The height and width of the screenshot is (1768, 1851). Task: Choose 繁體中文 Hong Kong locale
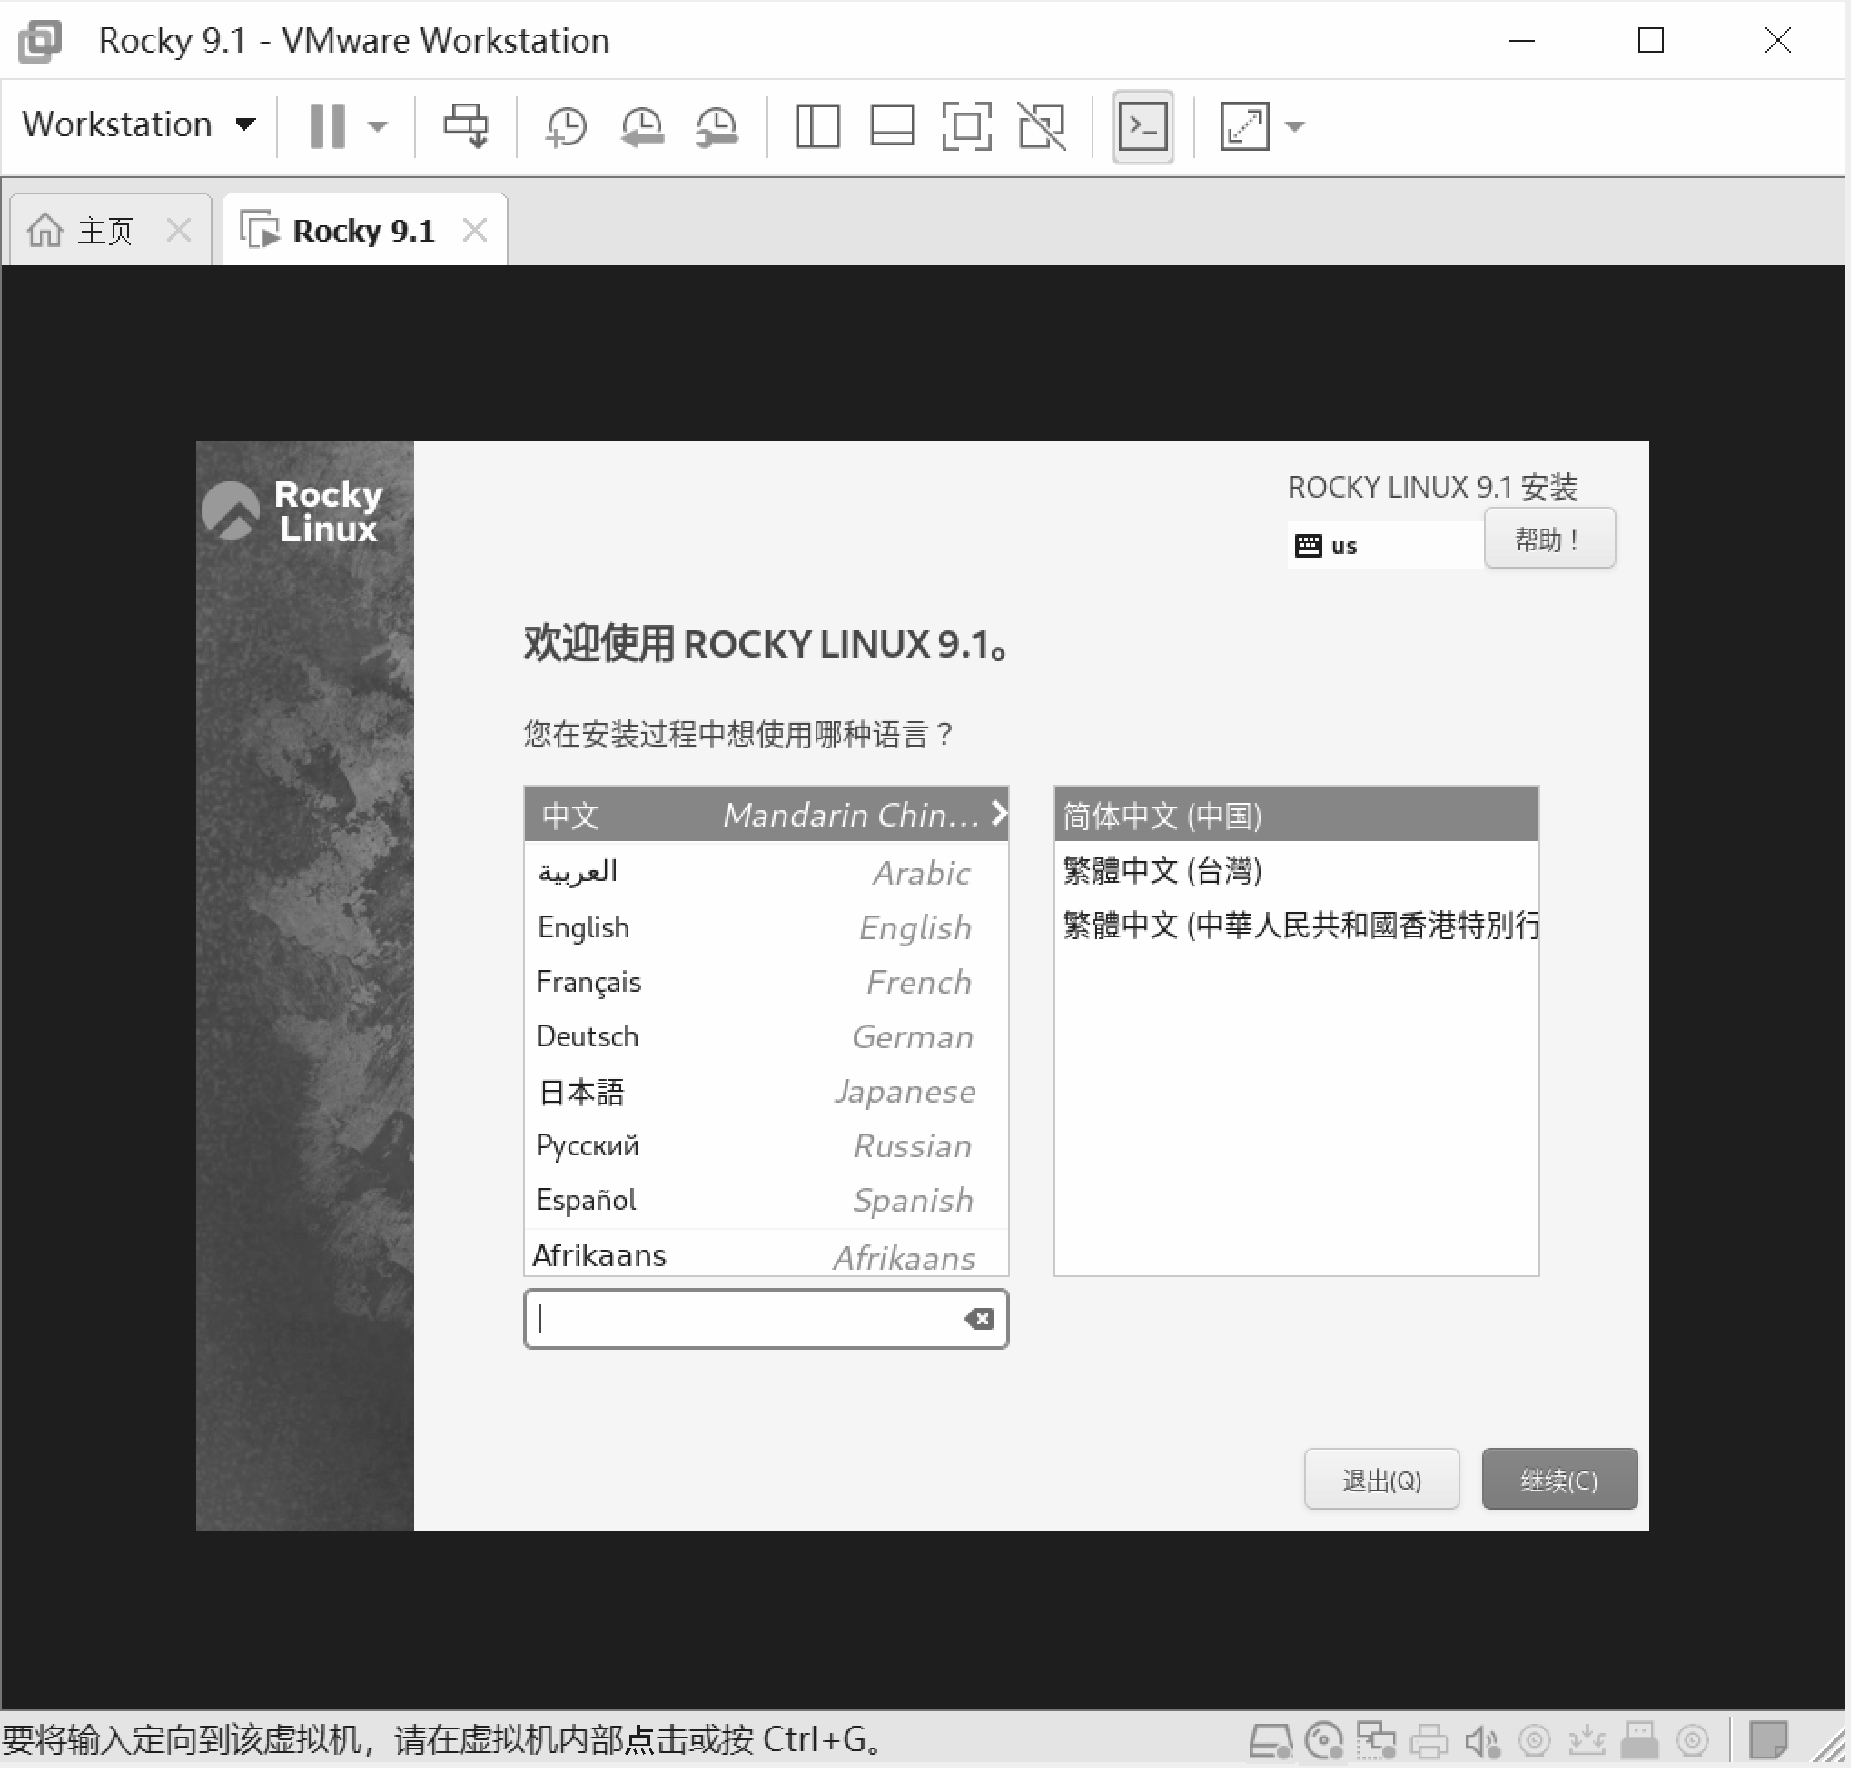tap(1296, 925)
